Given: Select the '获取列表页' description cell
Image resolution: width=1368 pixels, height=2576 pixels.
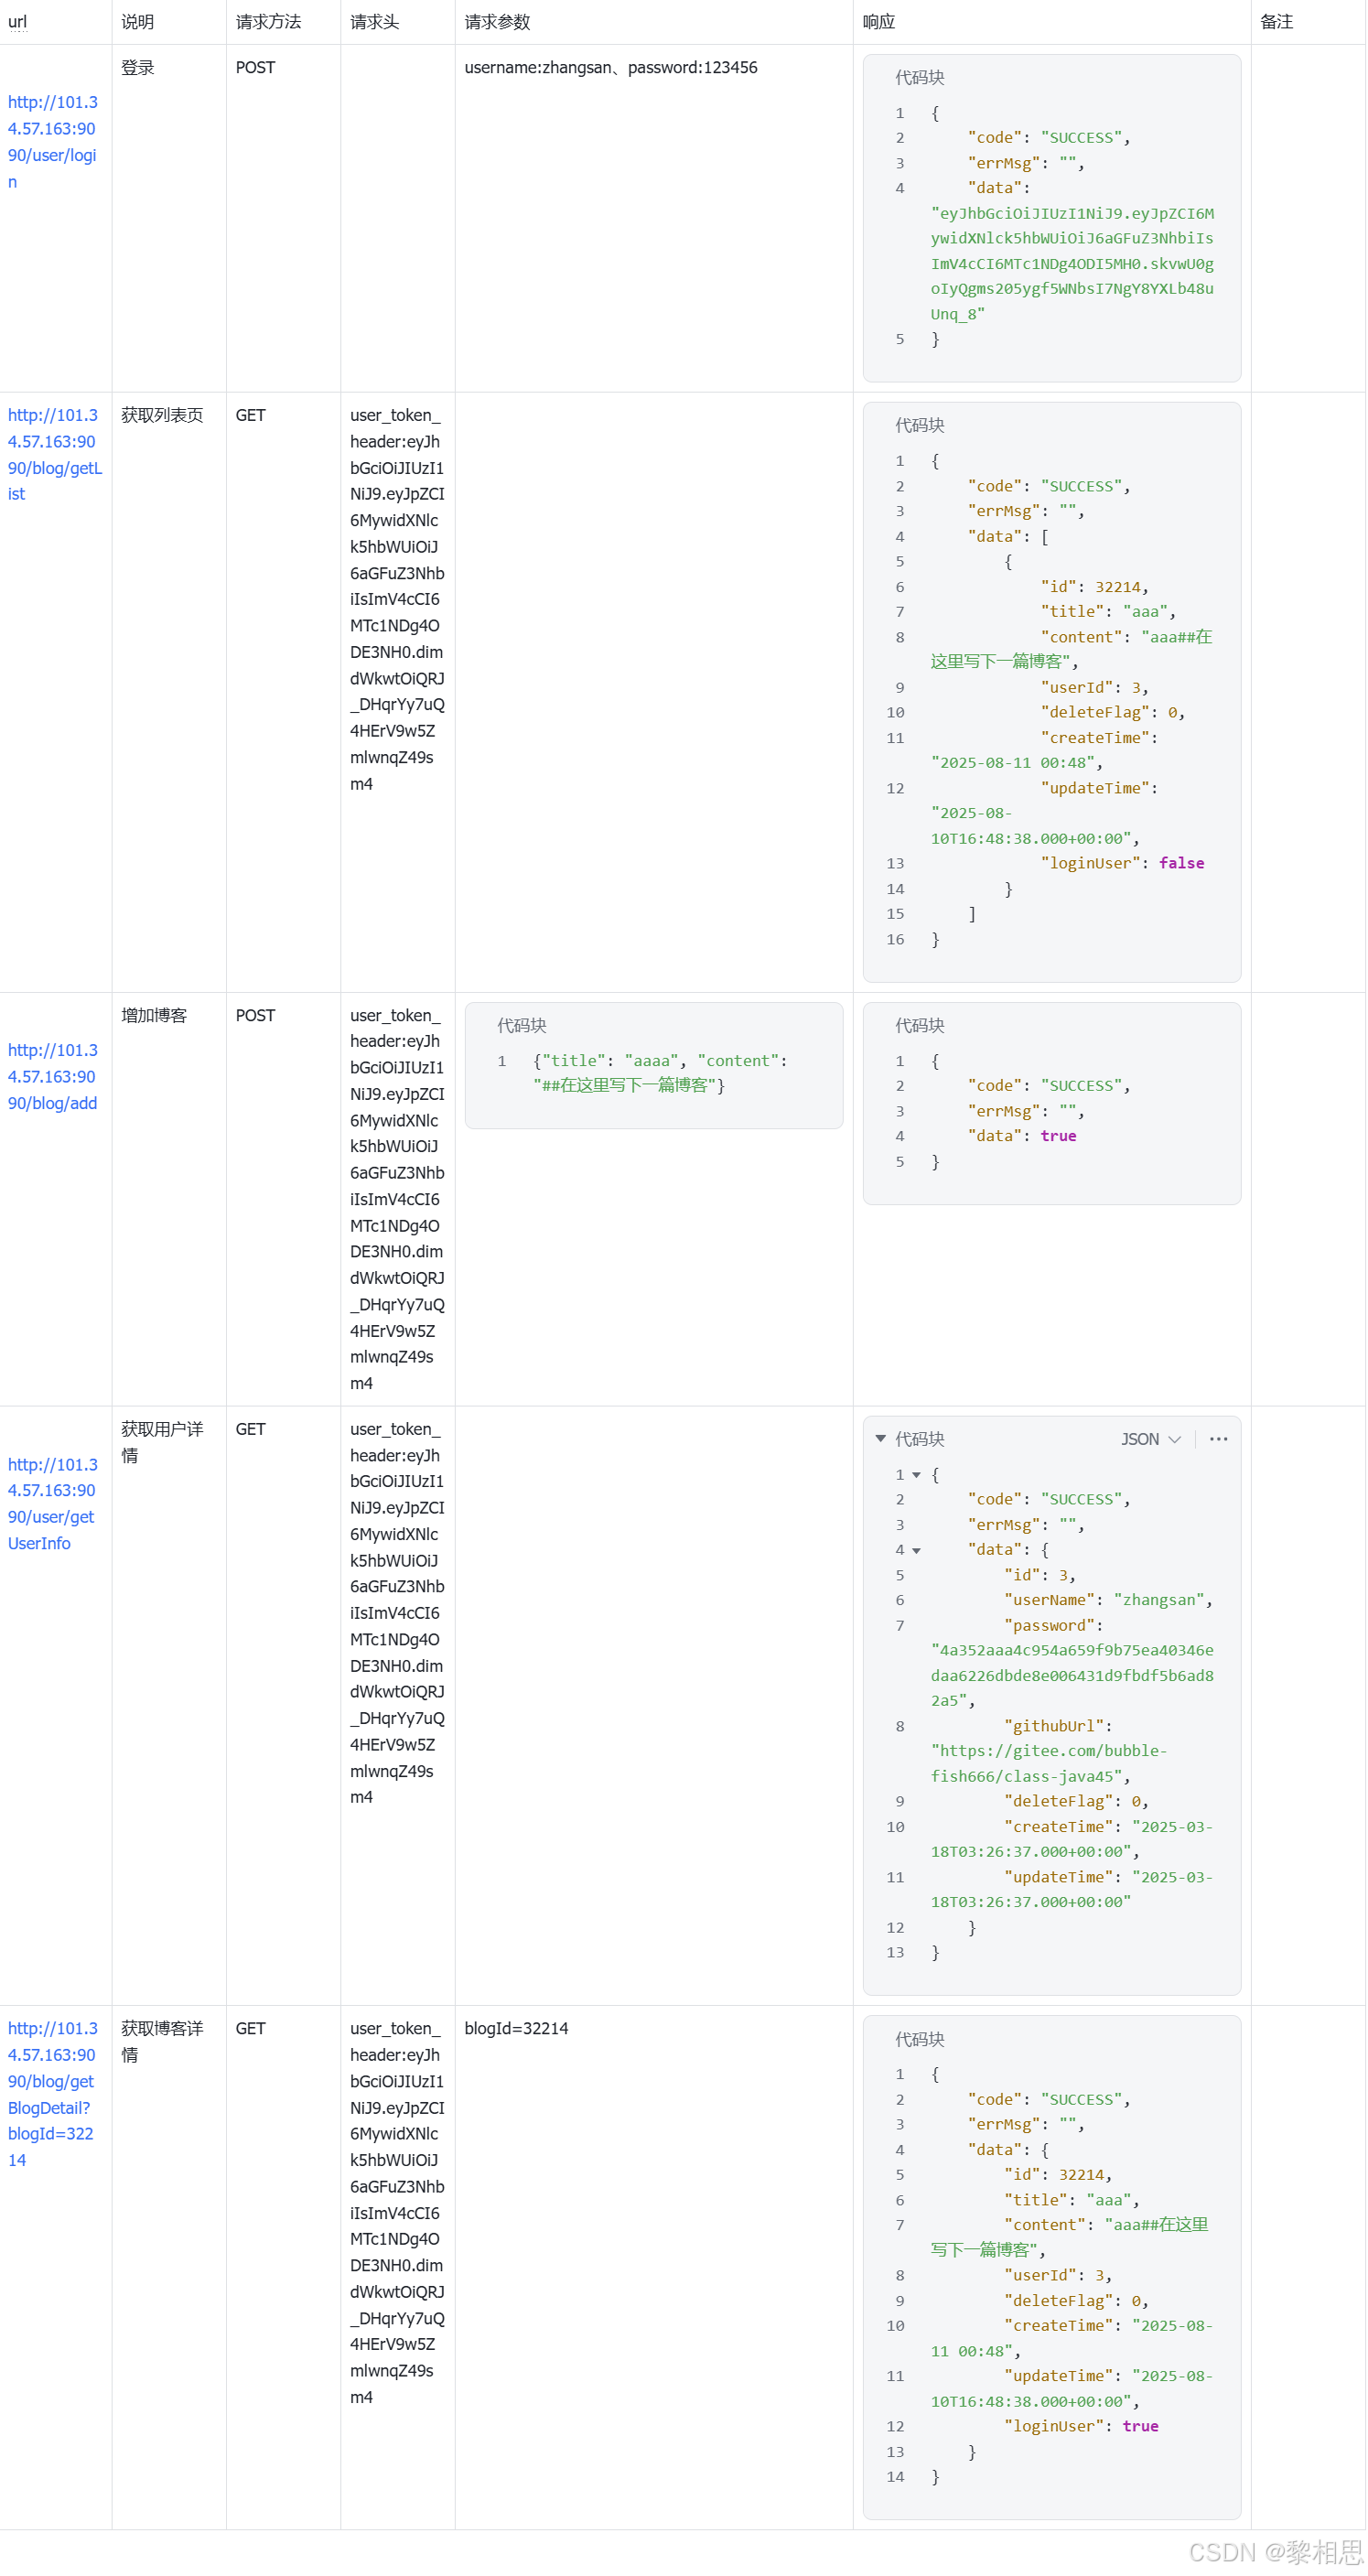Looking at the screenshot, I should pyautogui.click(x=162, y=414).
